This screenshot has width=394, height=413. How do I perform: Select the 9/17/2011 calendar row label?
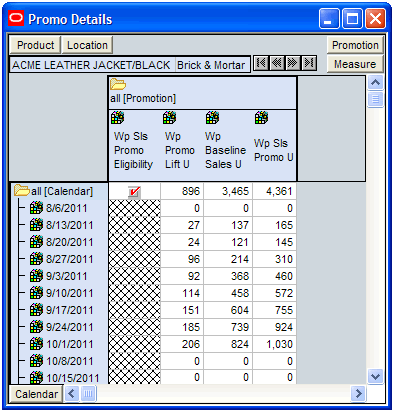click(70, 310)
